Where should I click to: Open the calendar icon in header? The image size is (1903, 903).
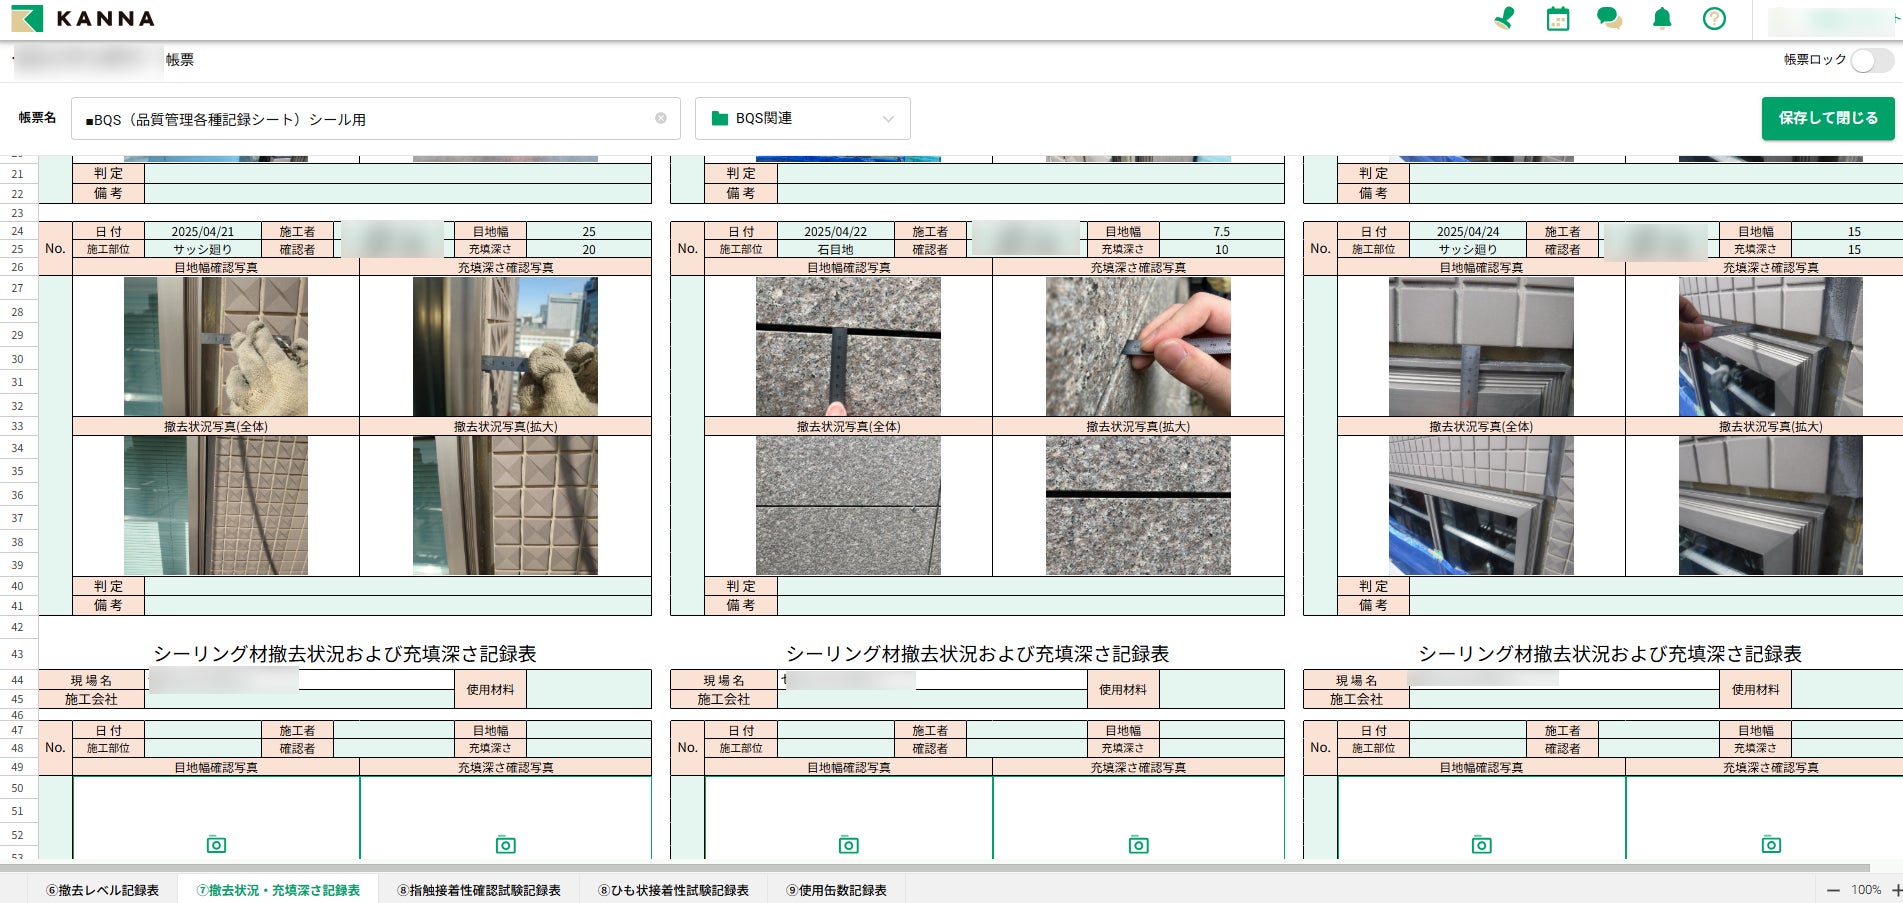click(x=1558, y=18)
